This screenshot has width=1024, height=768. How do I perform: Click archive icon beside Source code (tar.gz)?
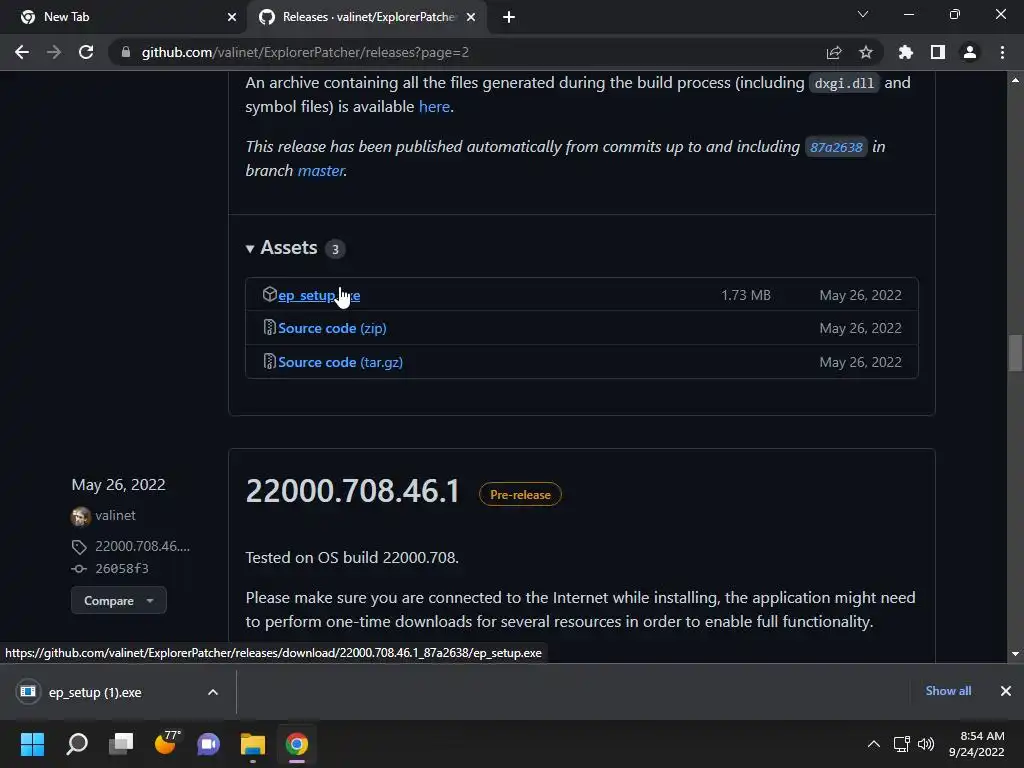coord(269,361)
